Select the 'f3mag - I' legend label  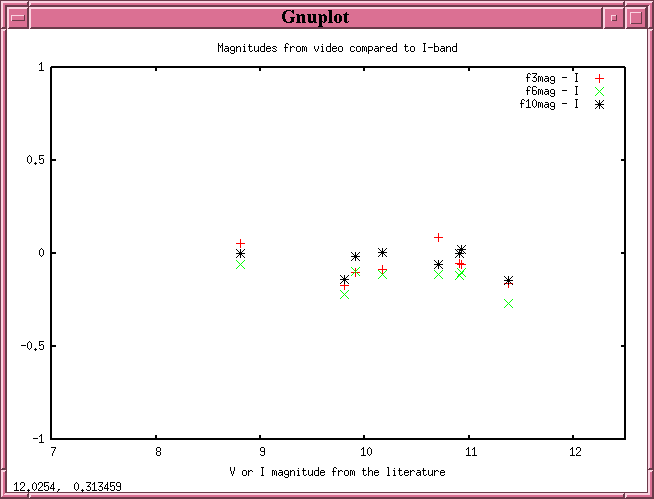coord(552,78)
